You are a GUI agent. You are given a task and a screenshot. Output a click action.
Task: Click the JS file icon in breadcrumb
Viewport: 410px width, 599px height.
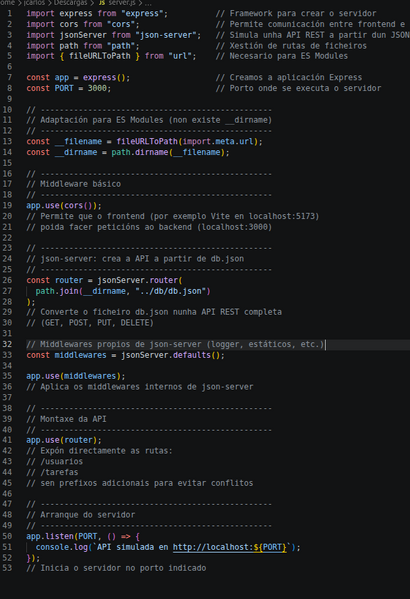[x=102, y=3]
